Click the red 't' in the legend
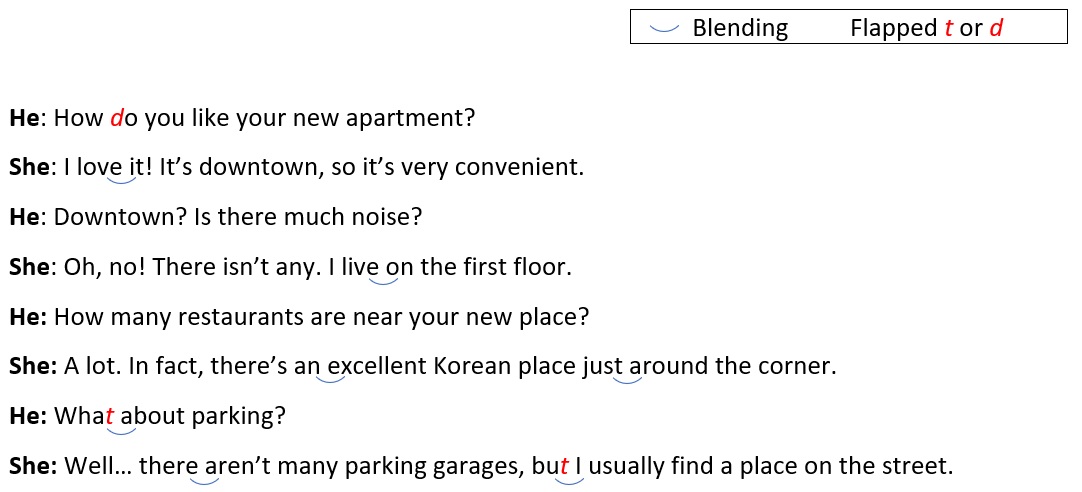 [x=949, y=28]
